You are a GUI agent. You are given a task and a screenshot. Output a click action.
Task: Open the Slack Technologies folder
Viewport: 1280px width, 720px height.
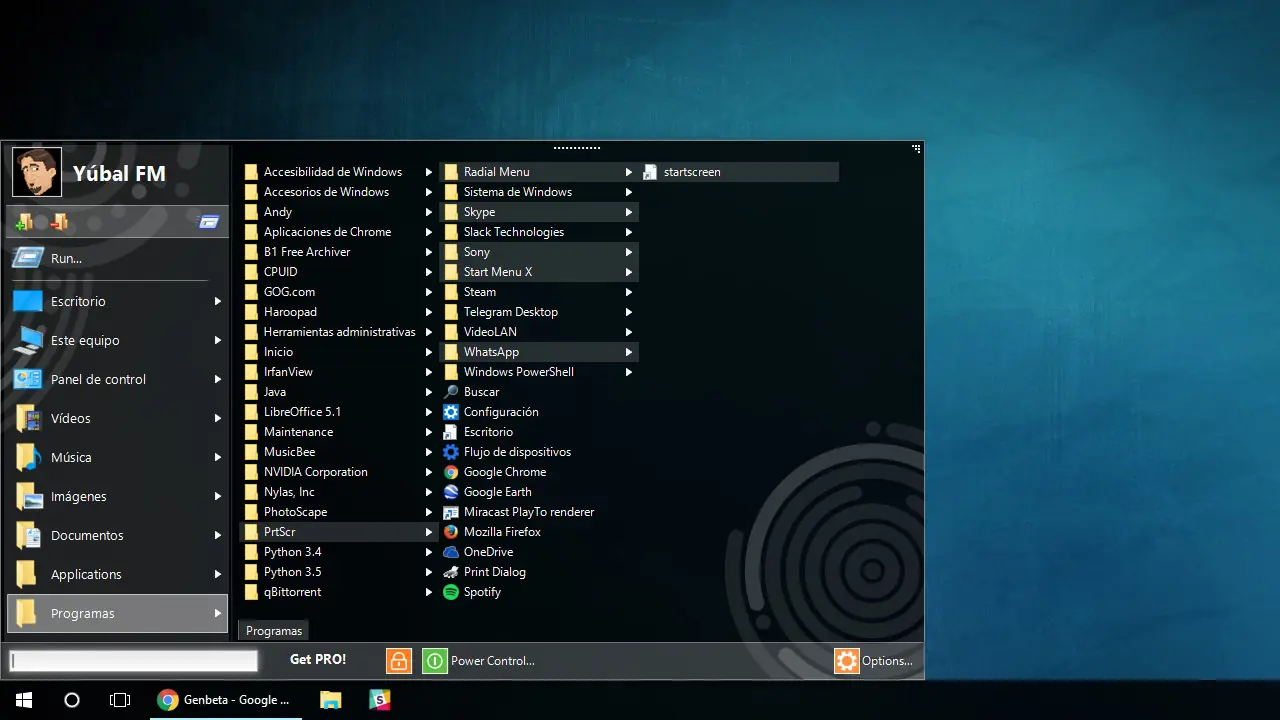point(539,232)
